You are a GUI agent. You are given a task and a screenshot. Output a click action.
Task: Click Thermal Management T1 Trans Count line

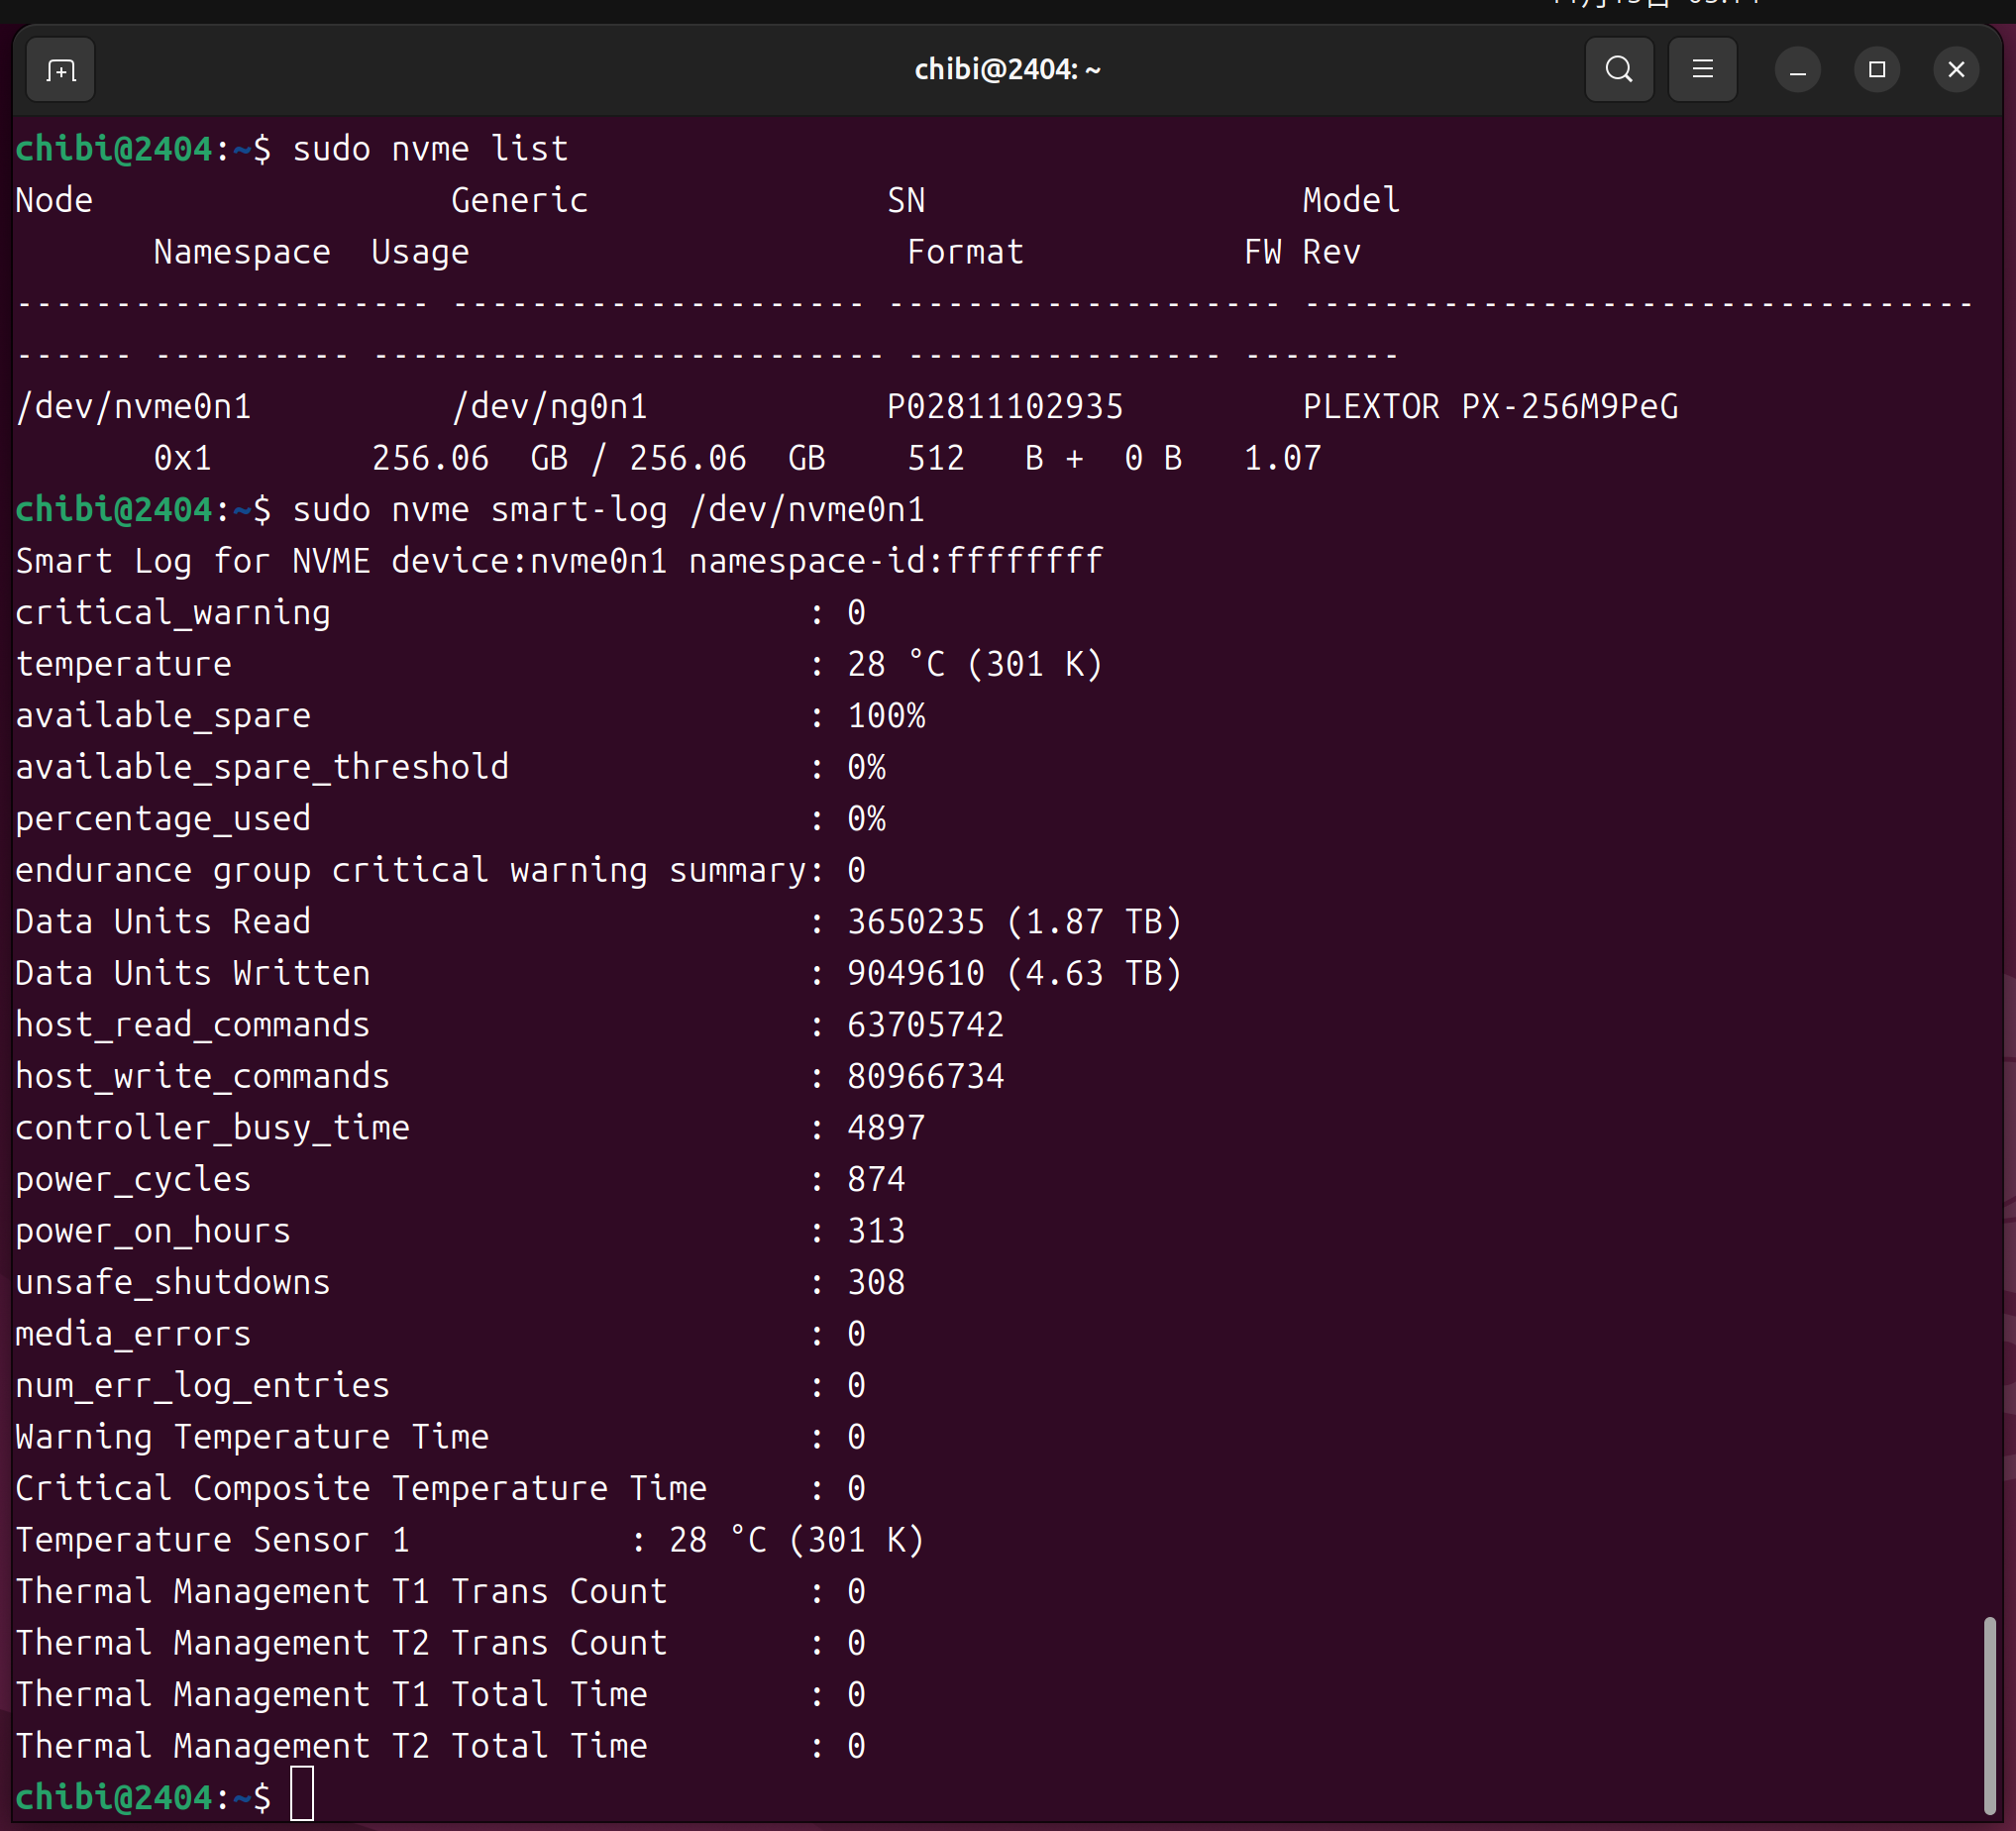coord(440,1592)
